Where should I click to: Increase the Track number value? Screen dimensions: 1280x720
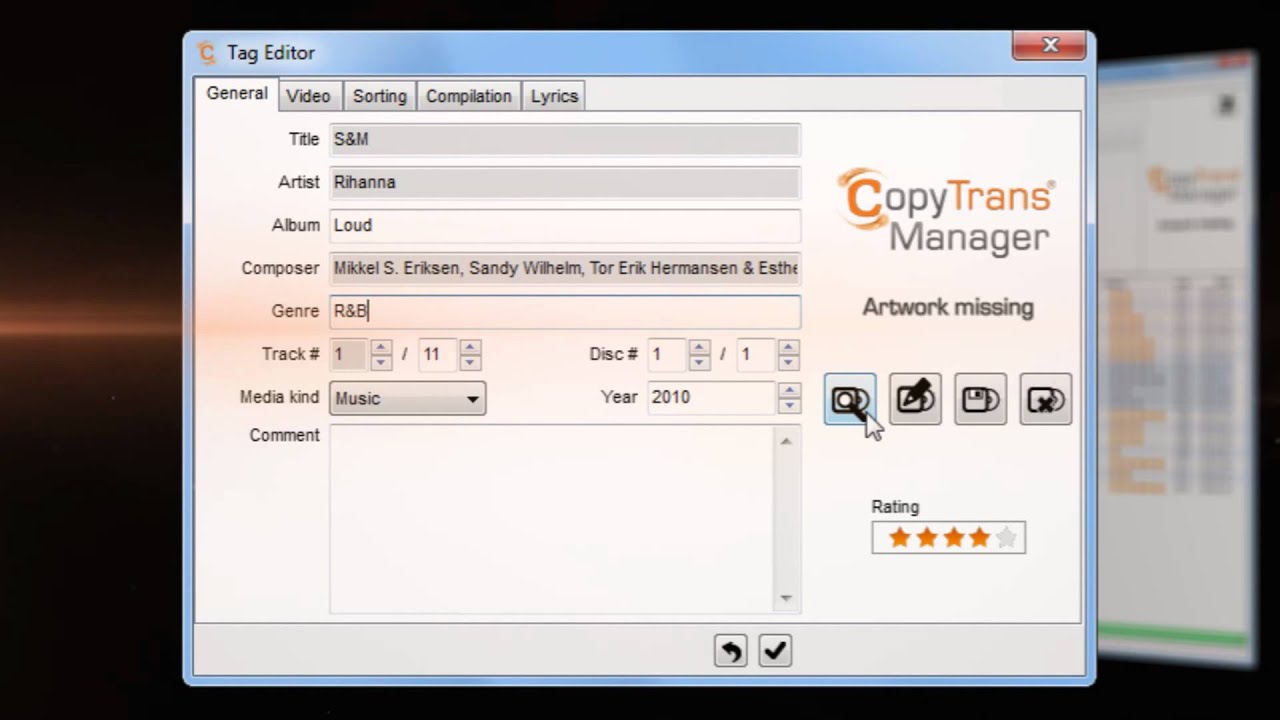click(381, 347)
